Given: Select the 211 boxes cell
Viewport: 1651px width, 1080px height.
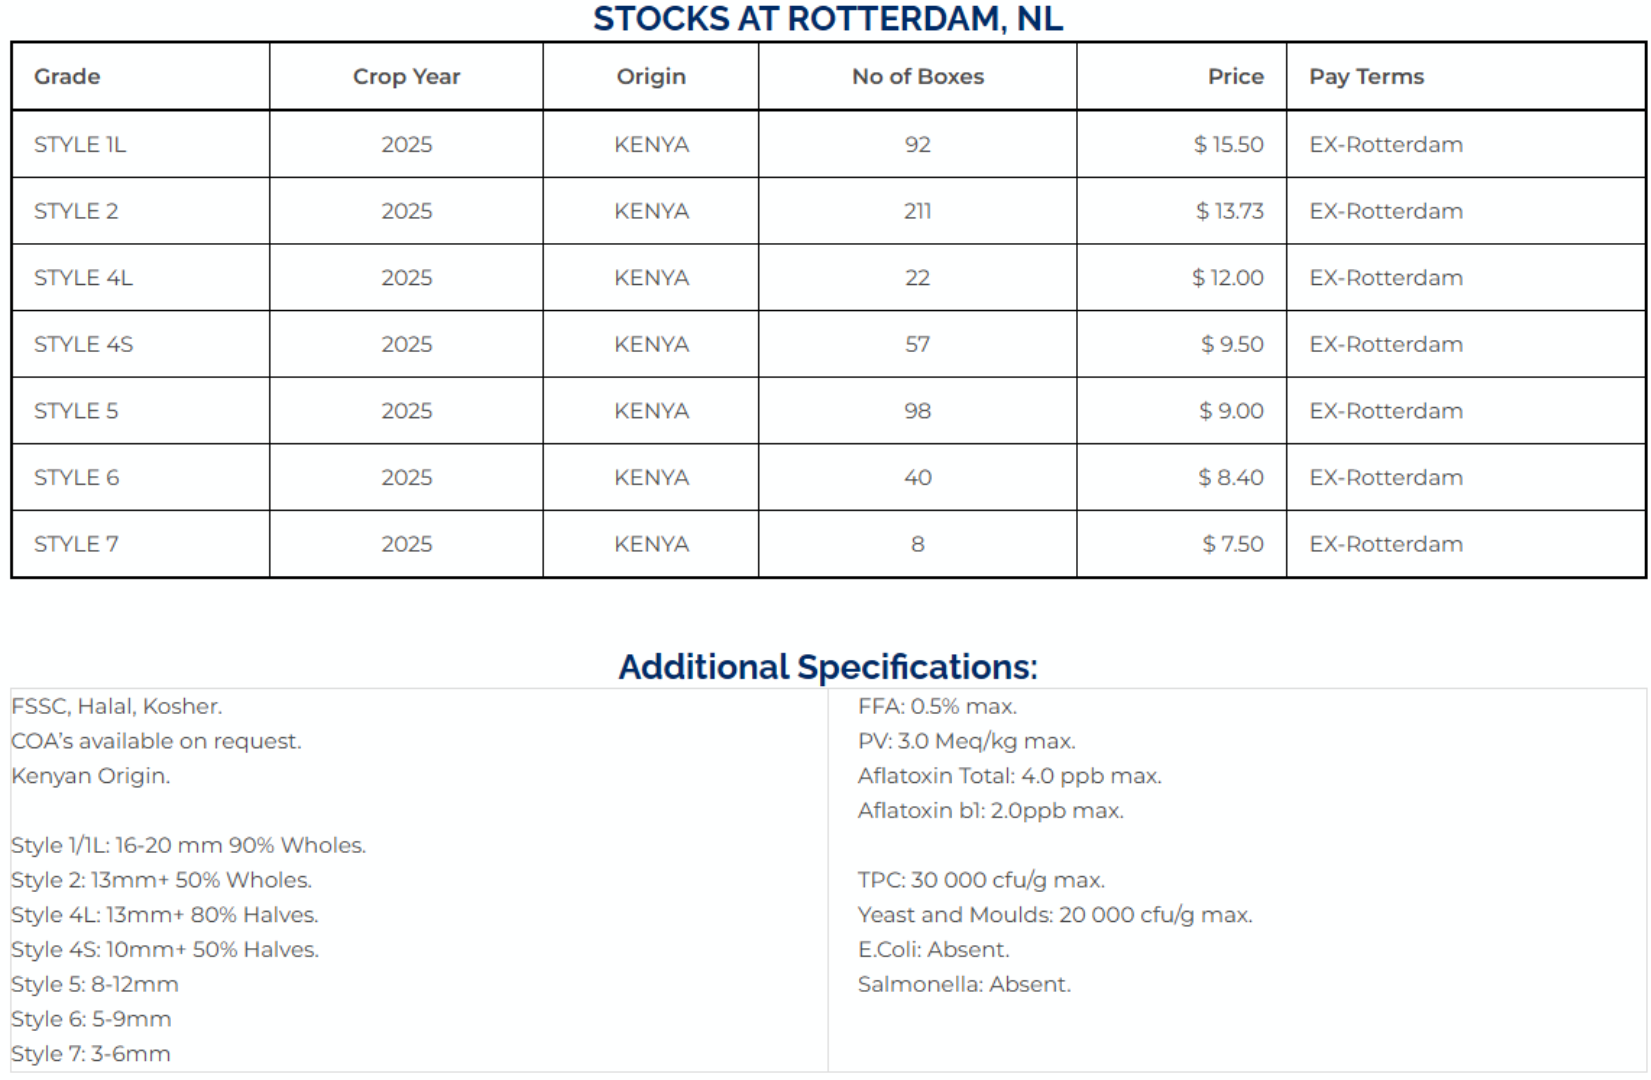Looking at the screenshot, I should tap(918, 211).
